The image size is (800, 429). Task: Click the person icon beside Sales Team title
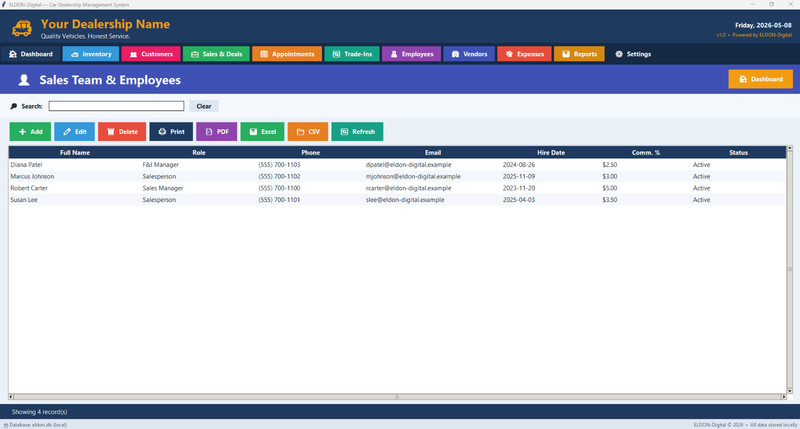pyautogui.click(x=24, y=80)
